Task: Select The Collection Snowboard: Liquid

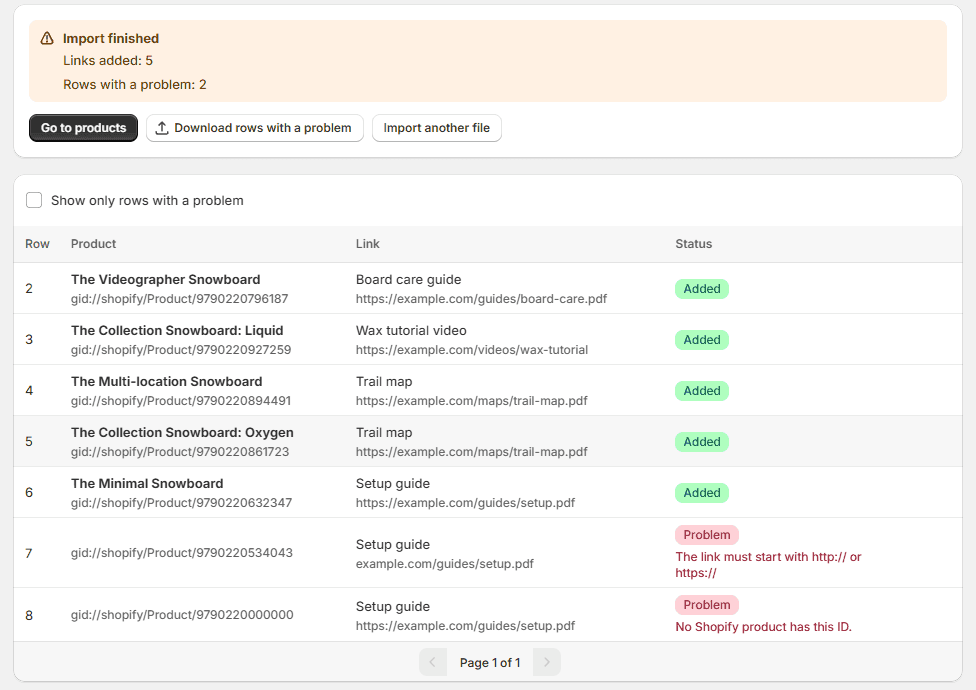Action: click(x=177, y=330)
